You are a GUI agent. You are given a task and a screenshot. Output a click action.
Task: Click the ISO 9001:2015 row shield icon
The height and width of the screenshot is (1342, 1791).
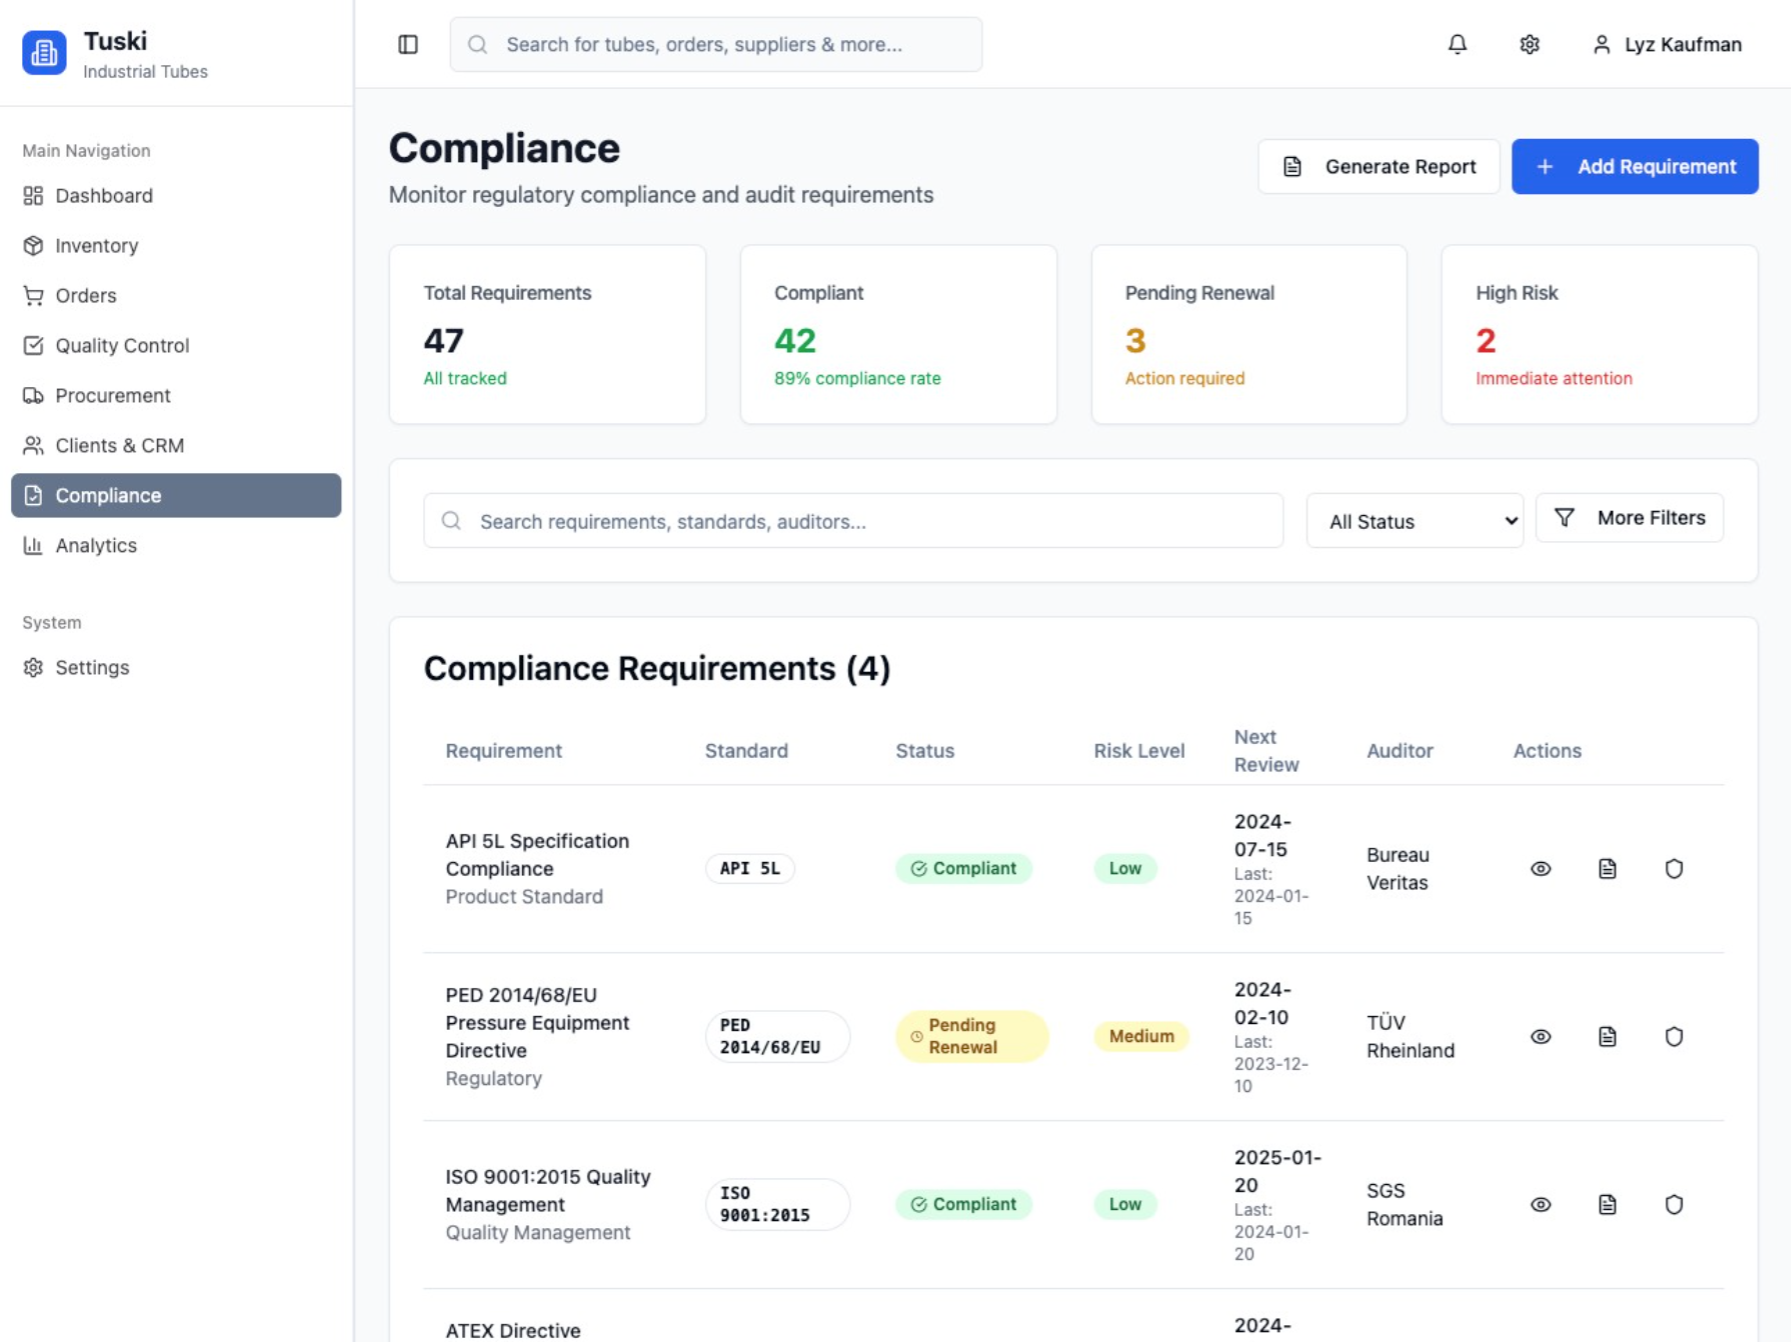[1673, 1204]
